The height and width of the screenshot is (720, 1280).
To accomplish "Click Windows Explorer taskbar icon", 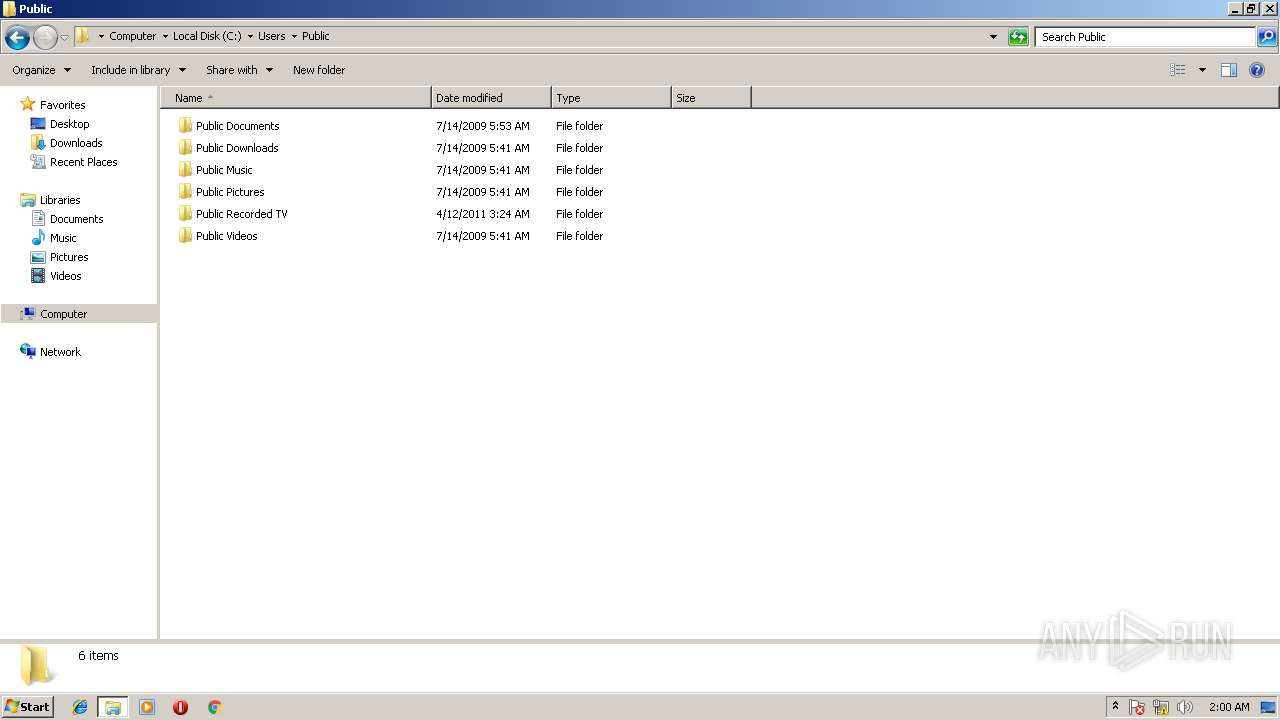I will click(113, 707).
